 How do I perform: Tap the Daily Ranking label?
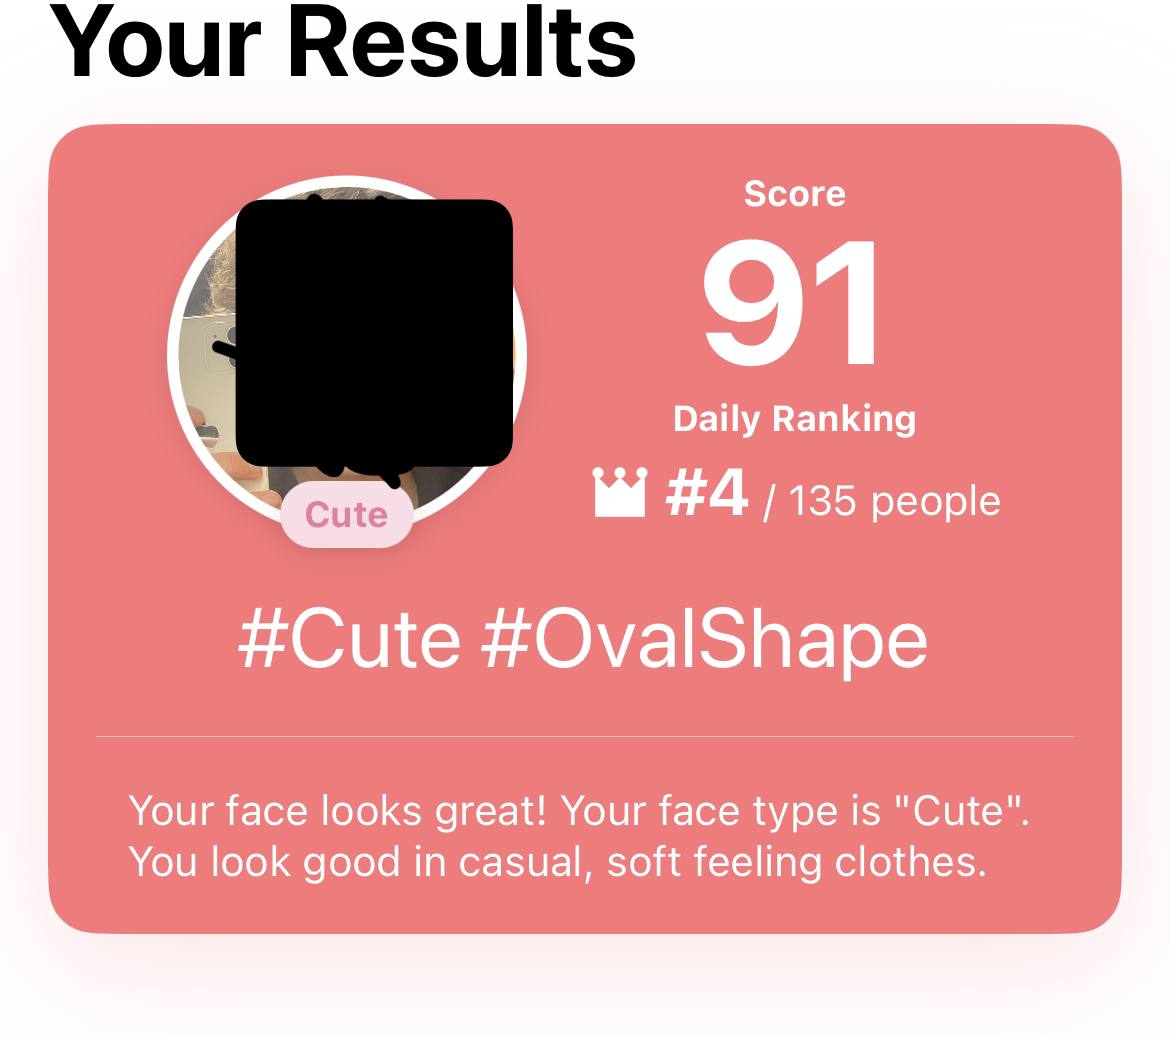tap(795, 419)
